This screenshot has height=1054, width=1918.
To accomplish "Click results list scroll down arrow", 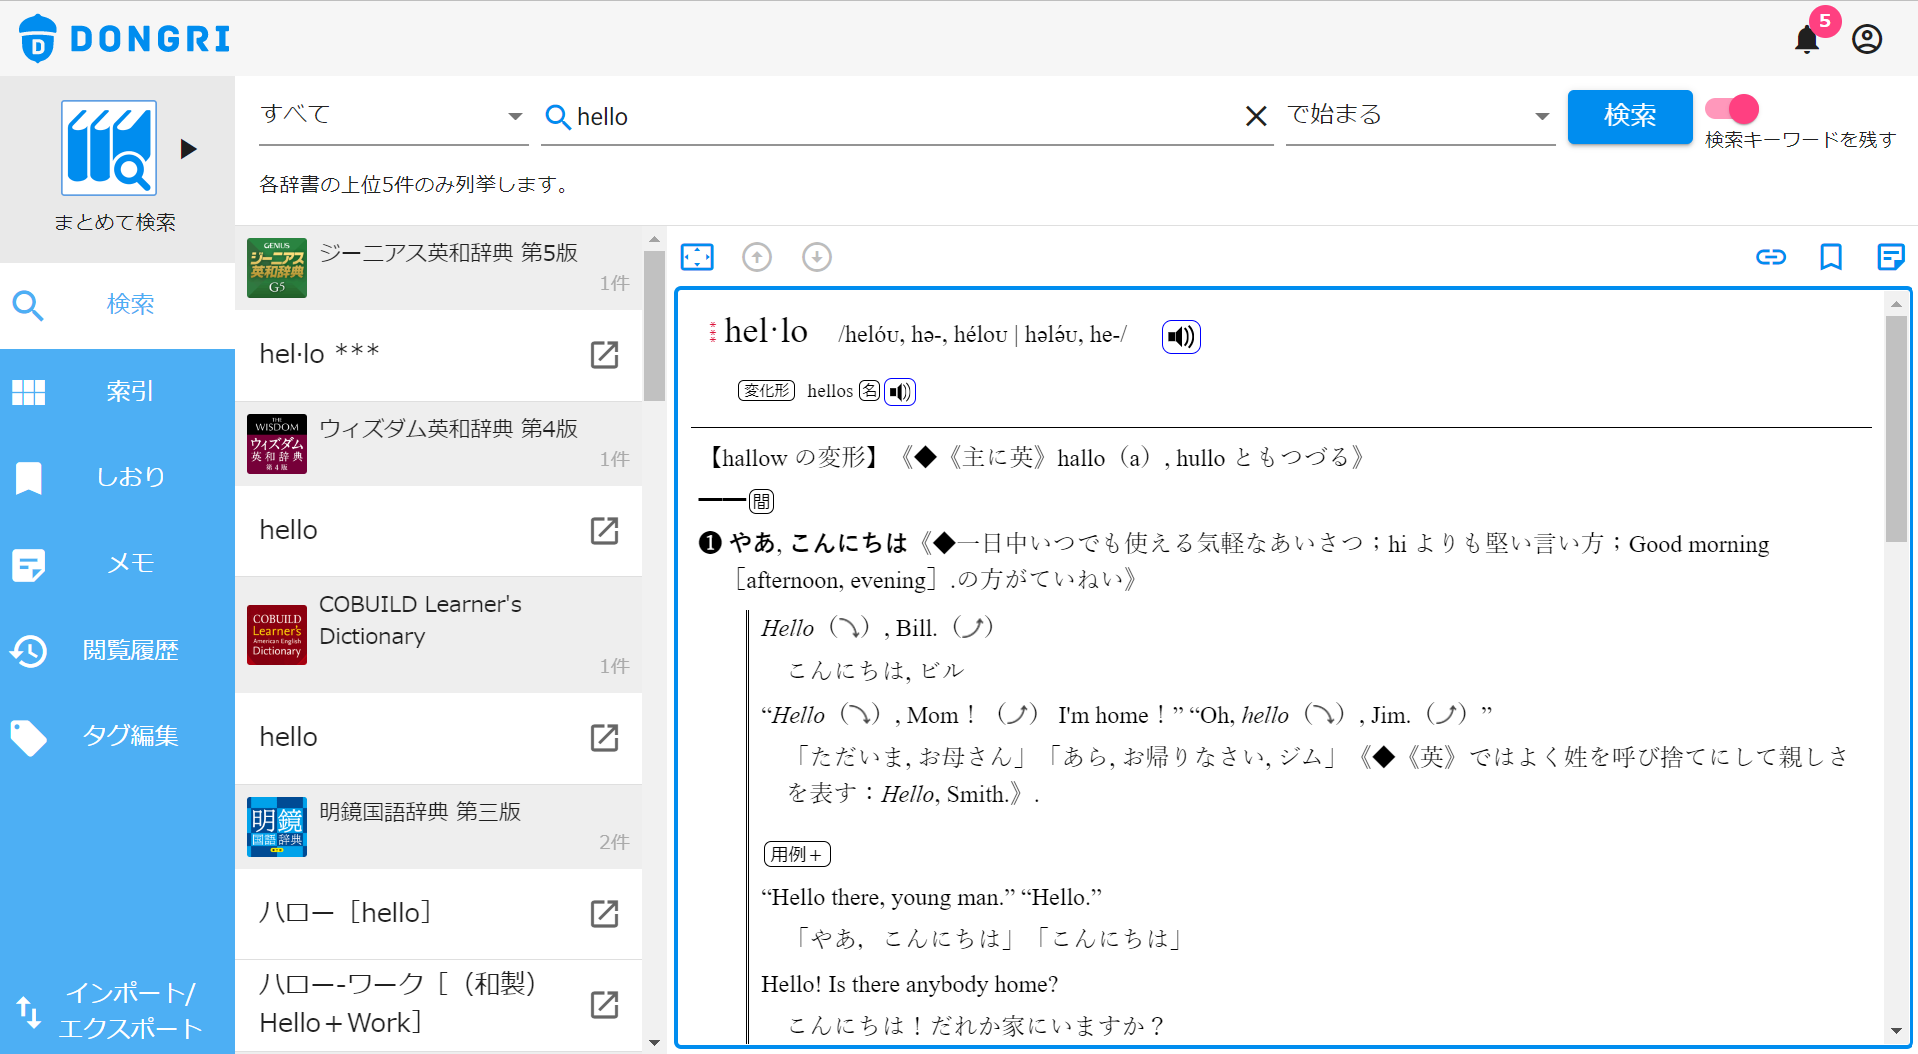I will pyautogui.click(x=655, y=1043).
